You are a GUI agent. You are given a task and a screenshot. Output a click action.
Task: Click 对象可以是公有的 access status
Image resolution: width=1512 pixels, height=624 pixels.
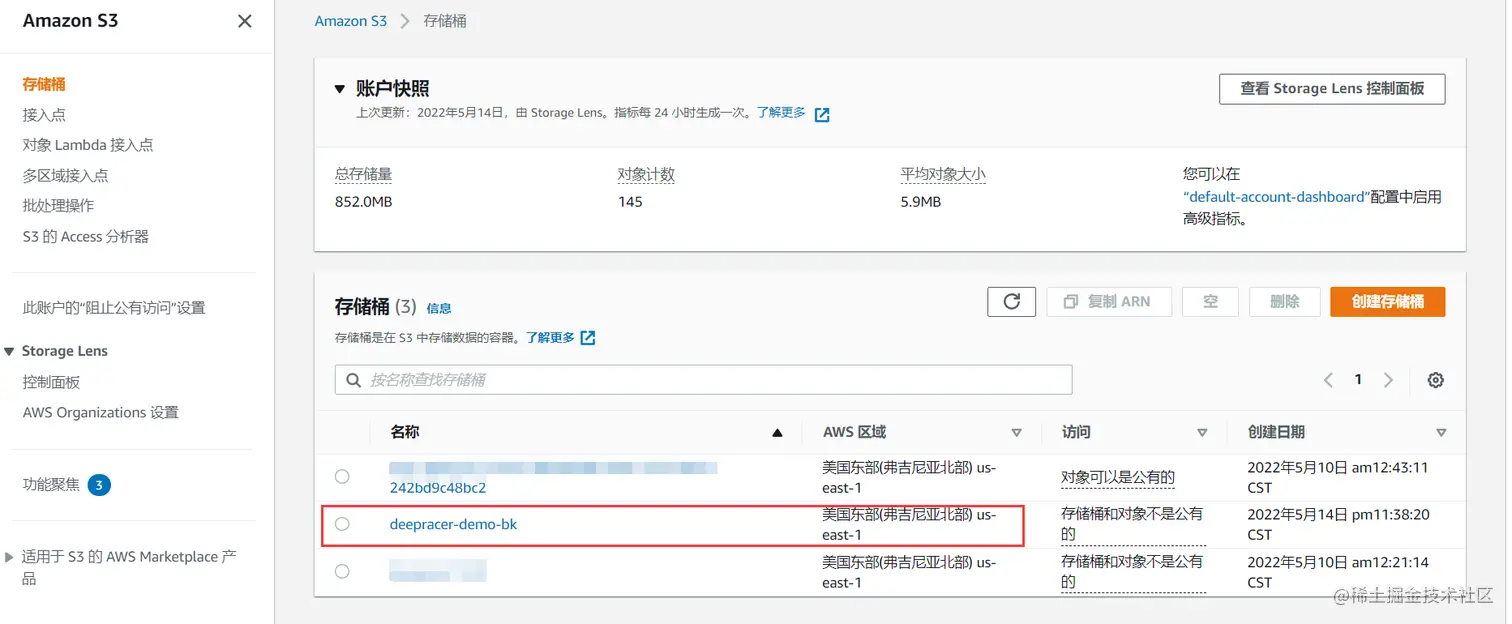[x=1118, y=478]
